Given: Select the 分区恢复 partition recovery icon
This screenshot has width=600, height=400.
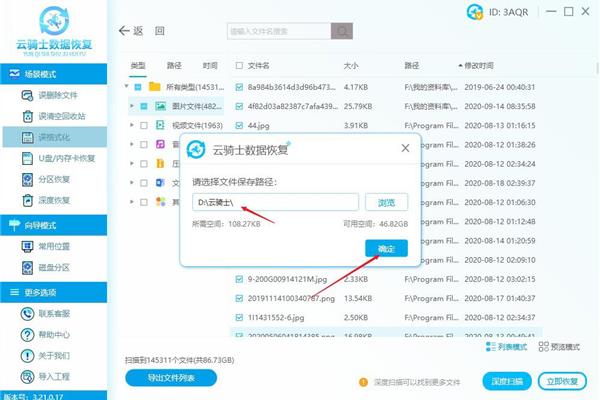Looking at the screenshot, I should point(28,179).
